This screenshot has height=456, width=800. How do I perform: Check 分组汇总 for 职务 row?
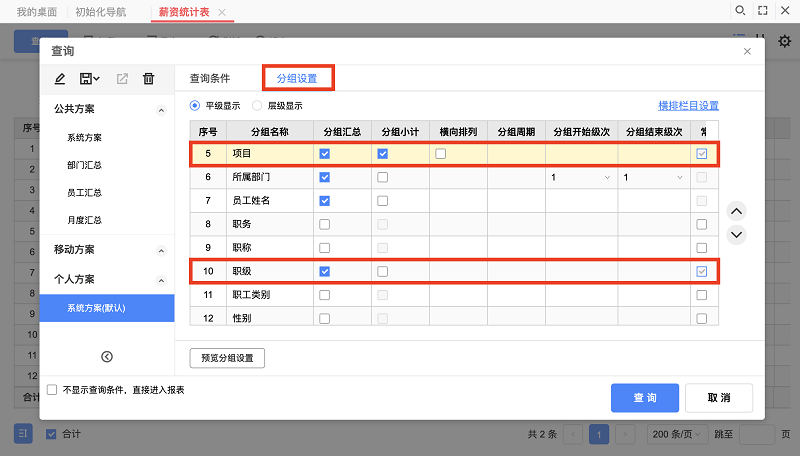(x=324, y=224)
